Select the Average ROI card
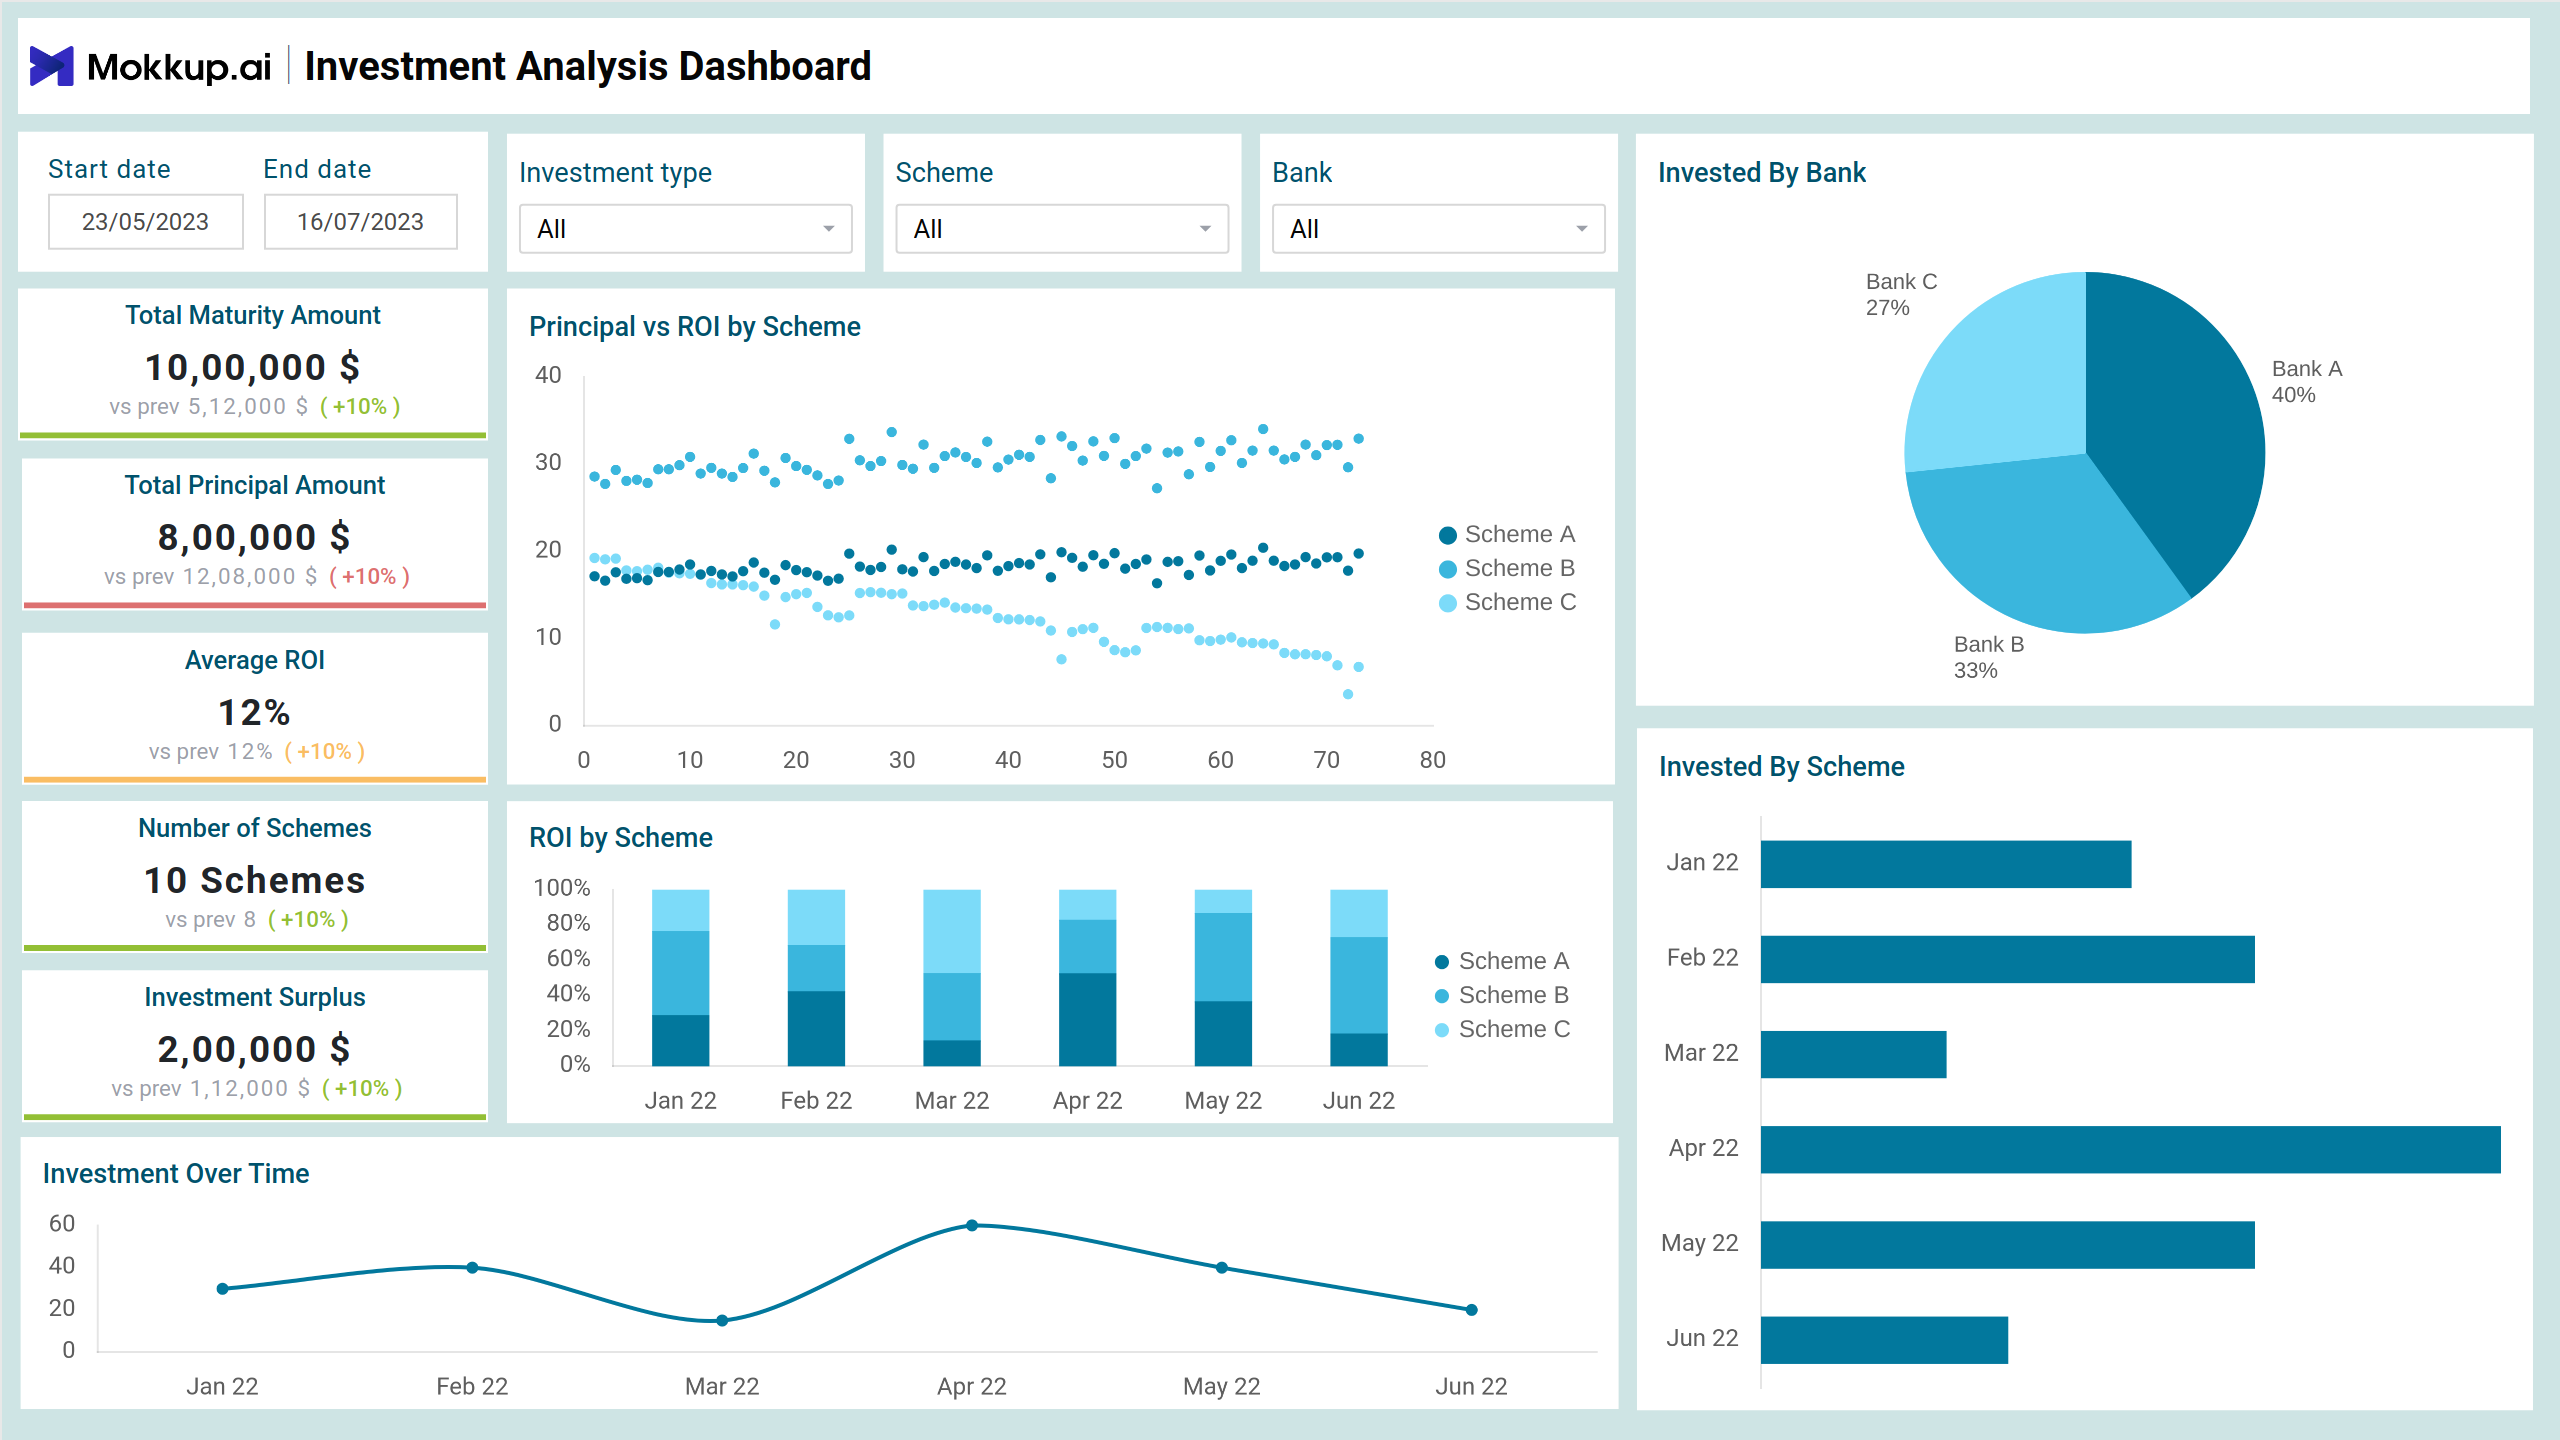 coord(254,708)
